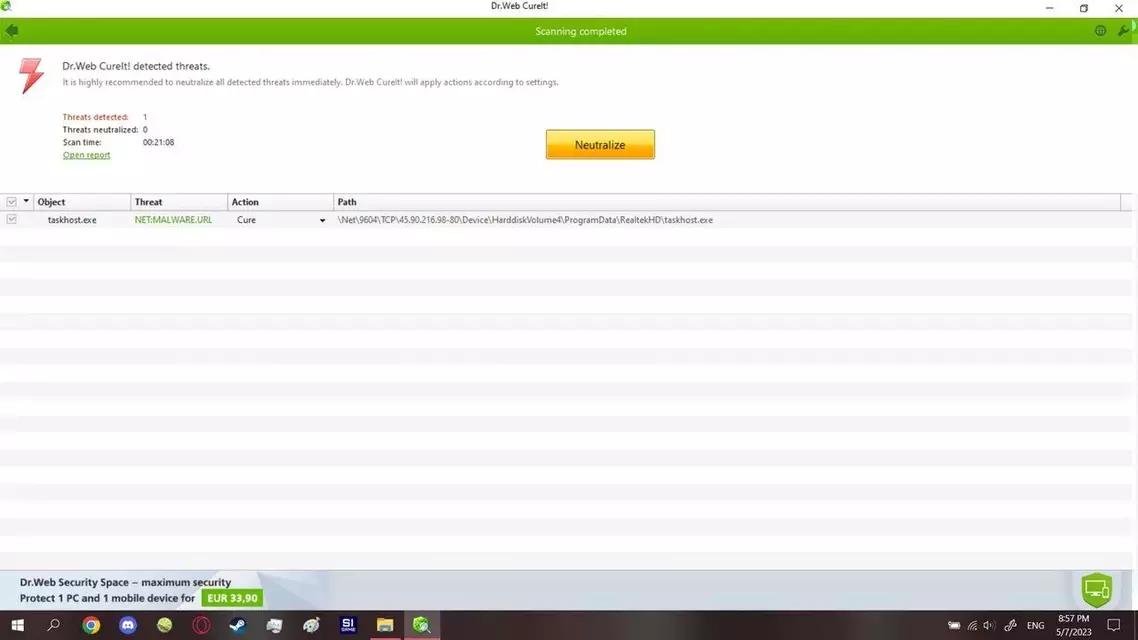Open Discord from the taskbar
Screen dimensions: 1138x640
click(x=128, y=625)
